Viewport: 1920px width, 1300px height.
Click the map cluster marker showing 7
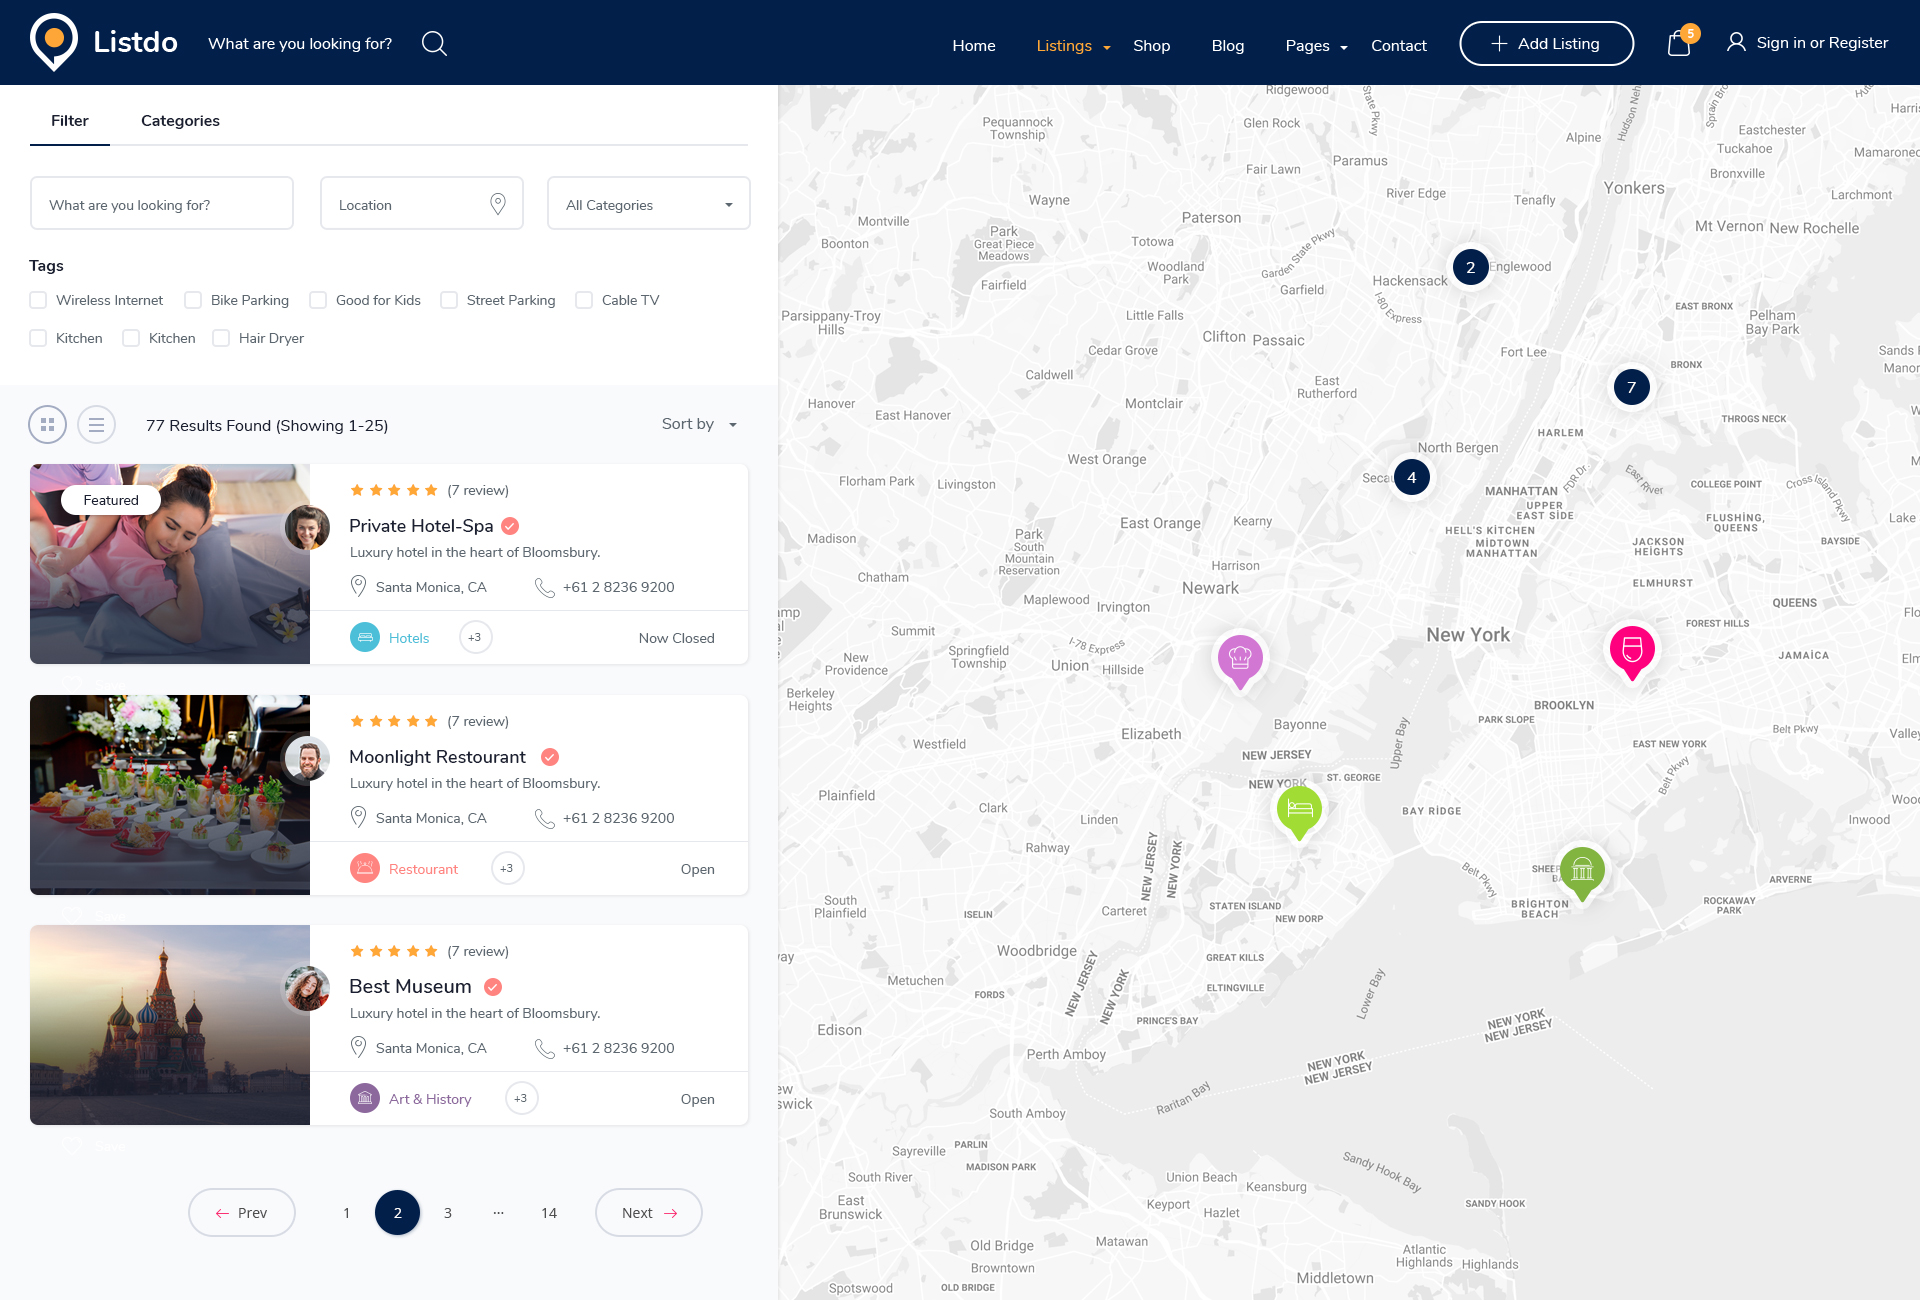[x=1631, y=387]
